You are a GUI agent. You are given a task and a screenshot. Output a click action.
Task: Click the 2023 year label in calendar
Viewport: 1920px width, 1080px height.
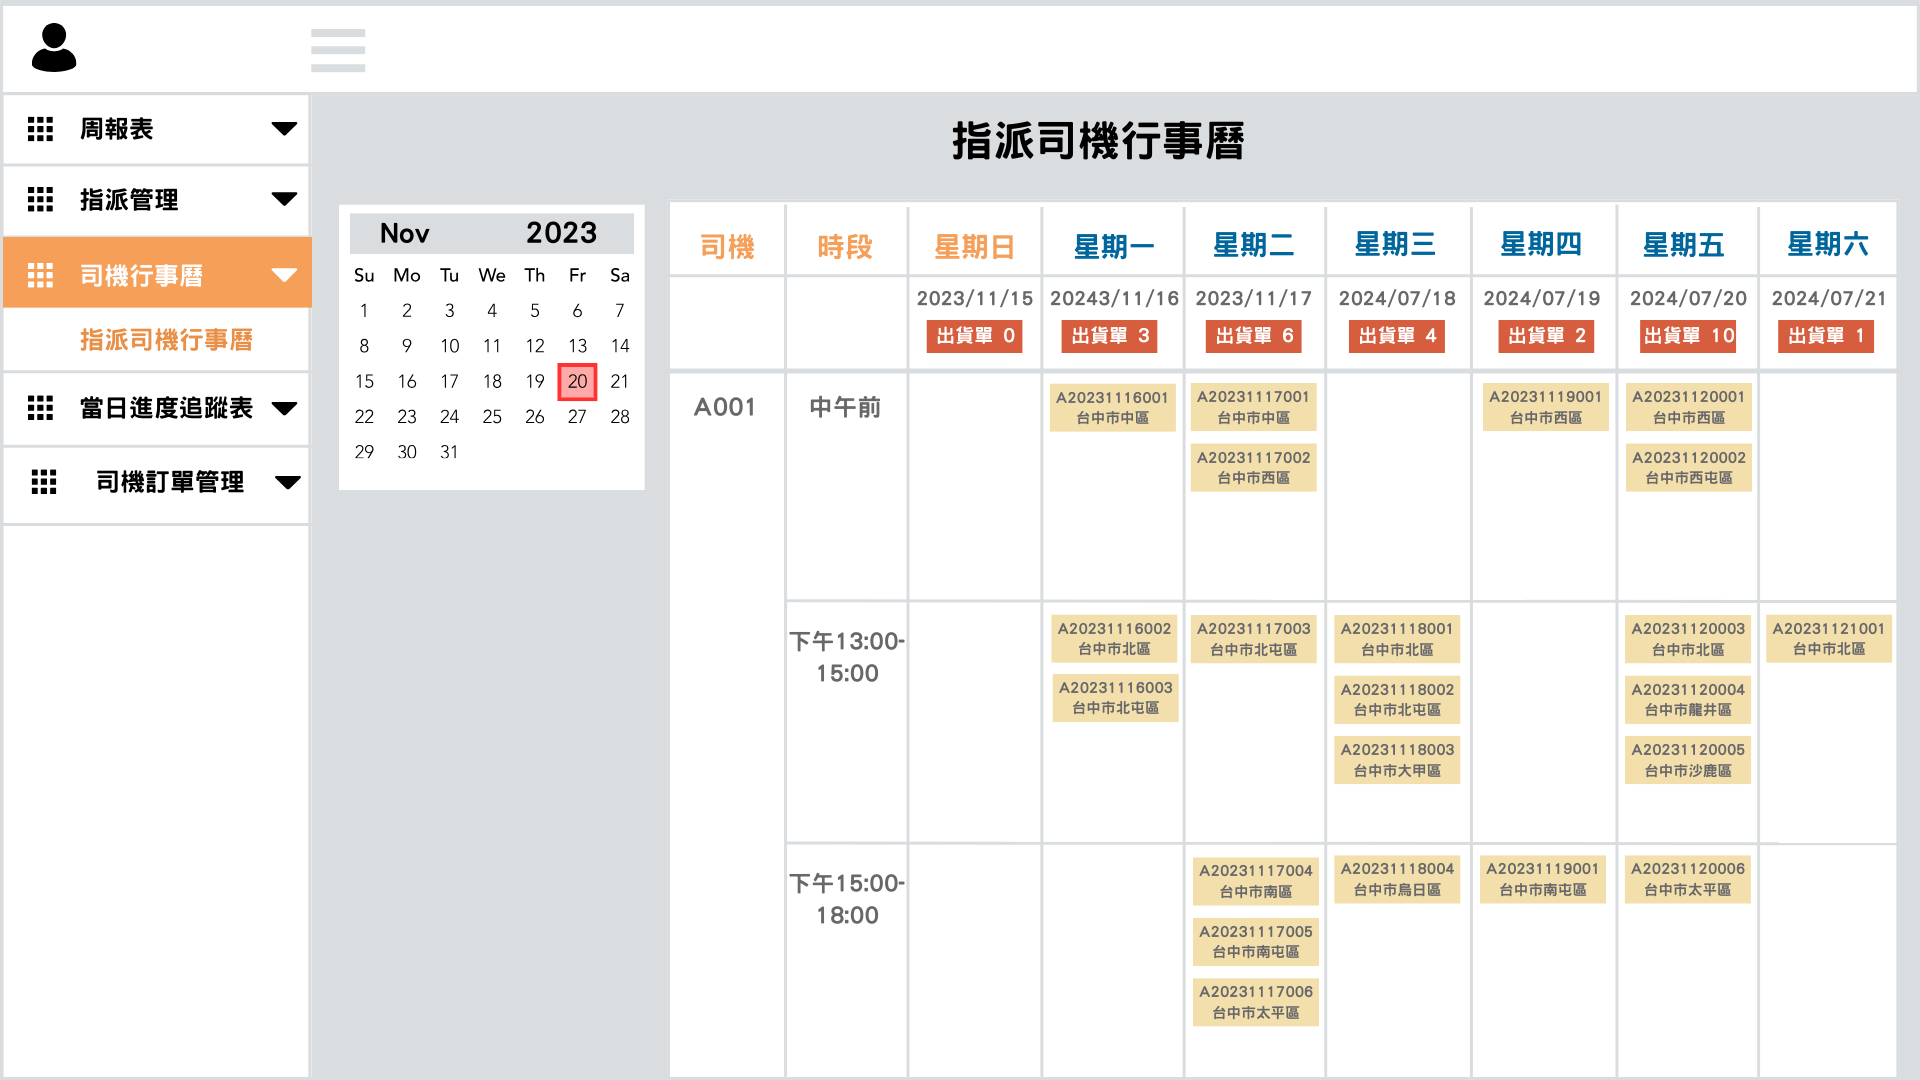point(562,233)
